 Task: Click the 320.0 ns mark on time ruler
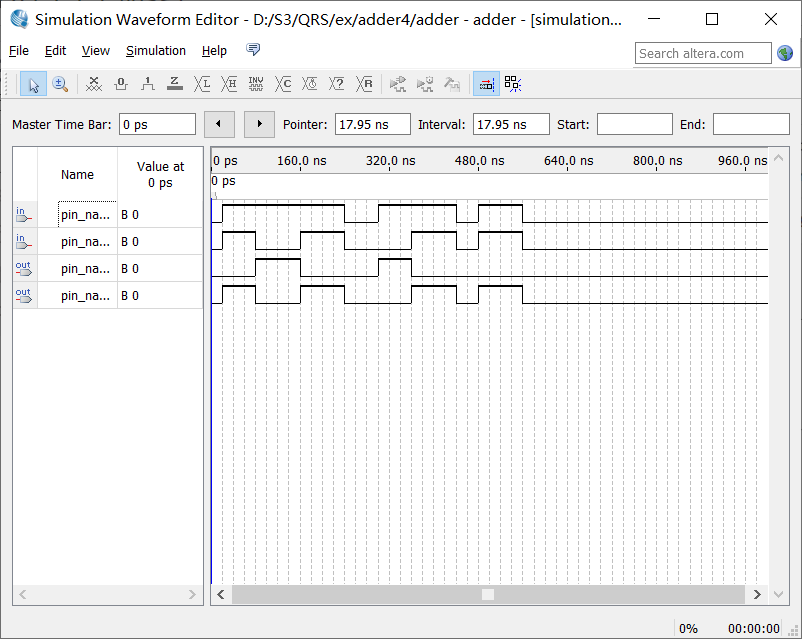(x=390, y=161)
